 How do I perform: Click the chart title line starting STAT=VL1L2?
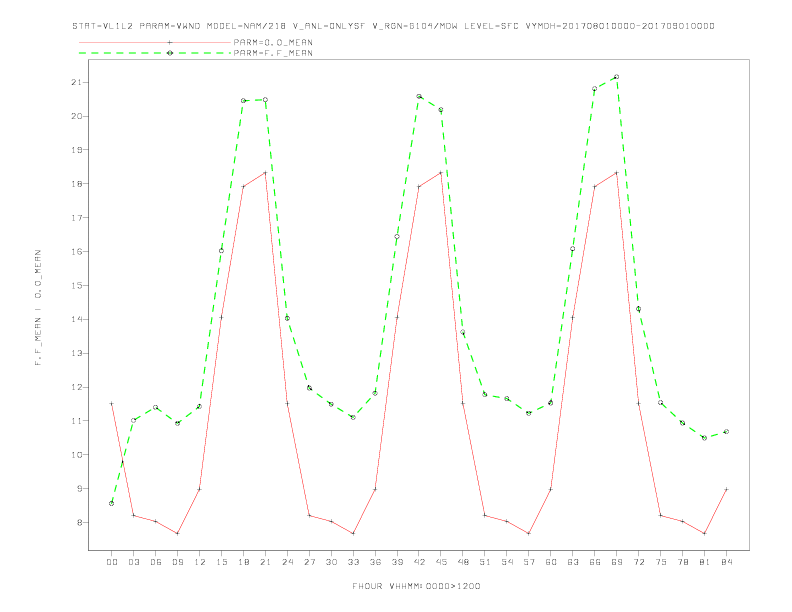(x=393, y=26)
